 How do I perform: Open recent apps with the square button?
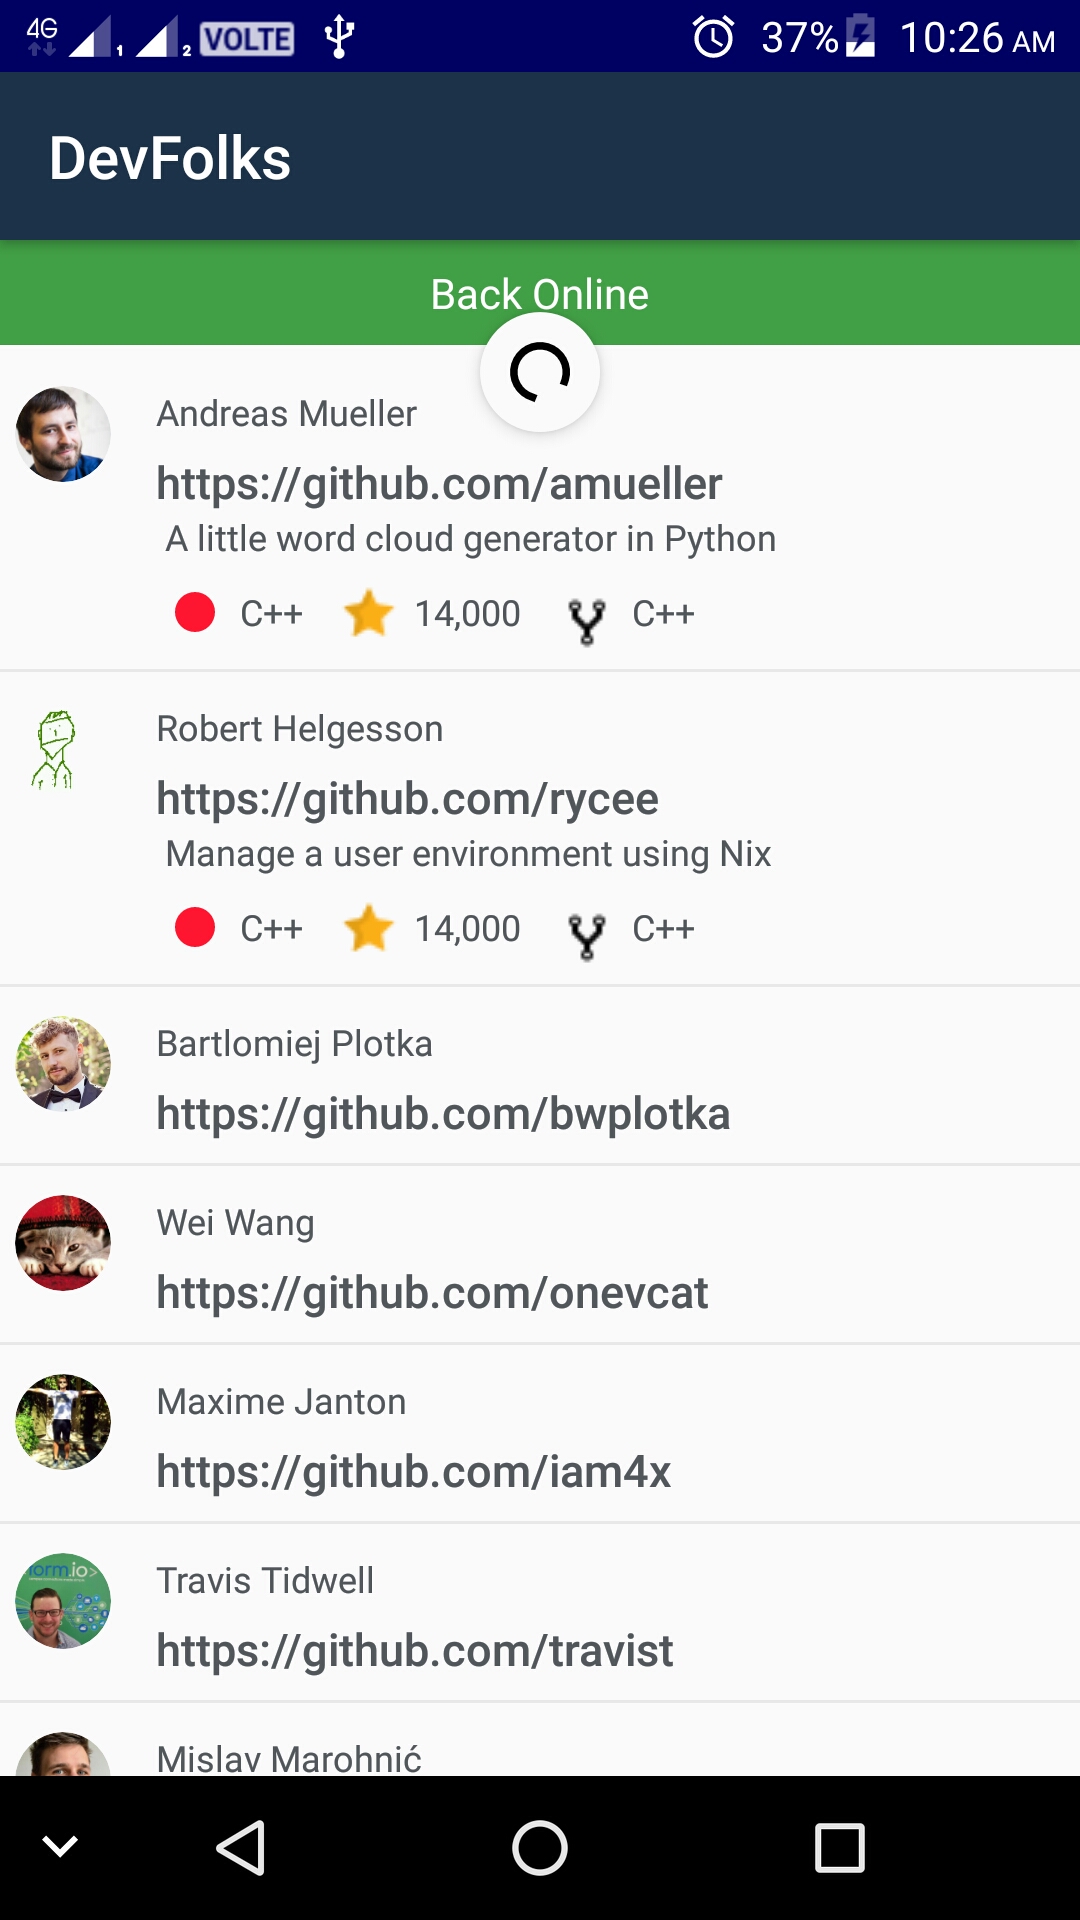[x=839, y=1847]
